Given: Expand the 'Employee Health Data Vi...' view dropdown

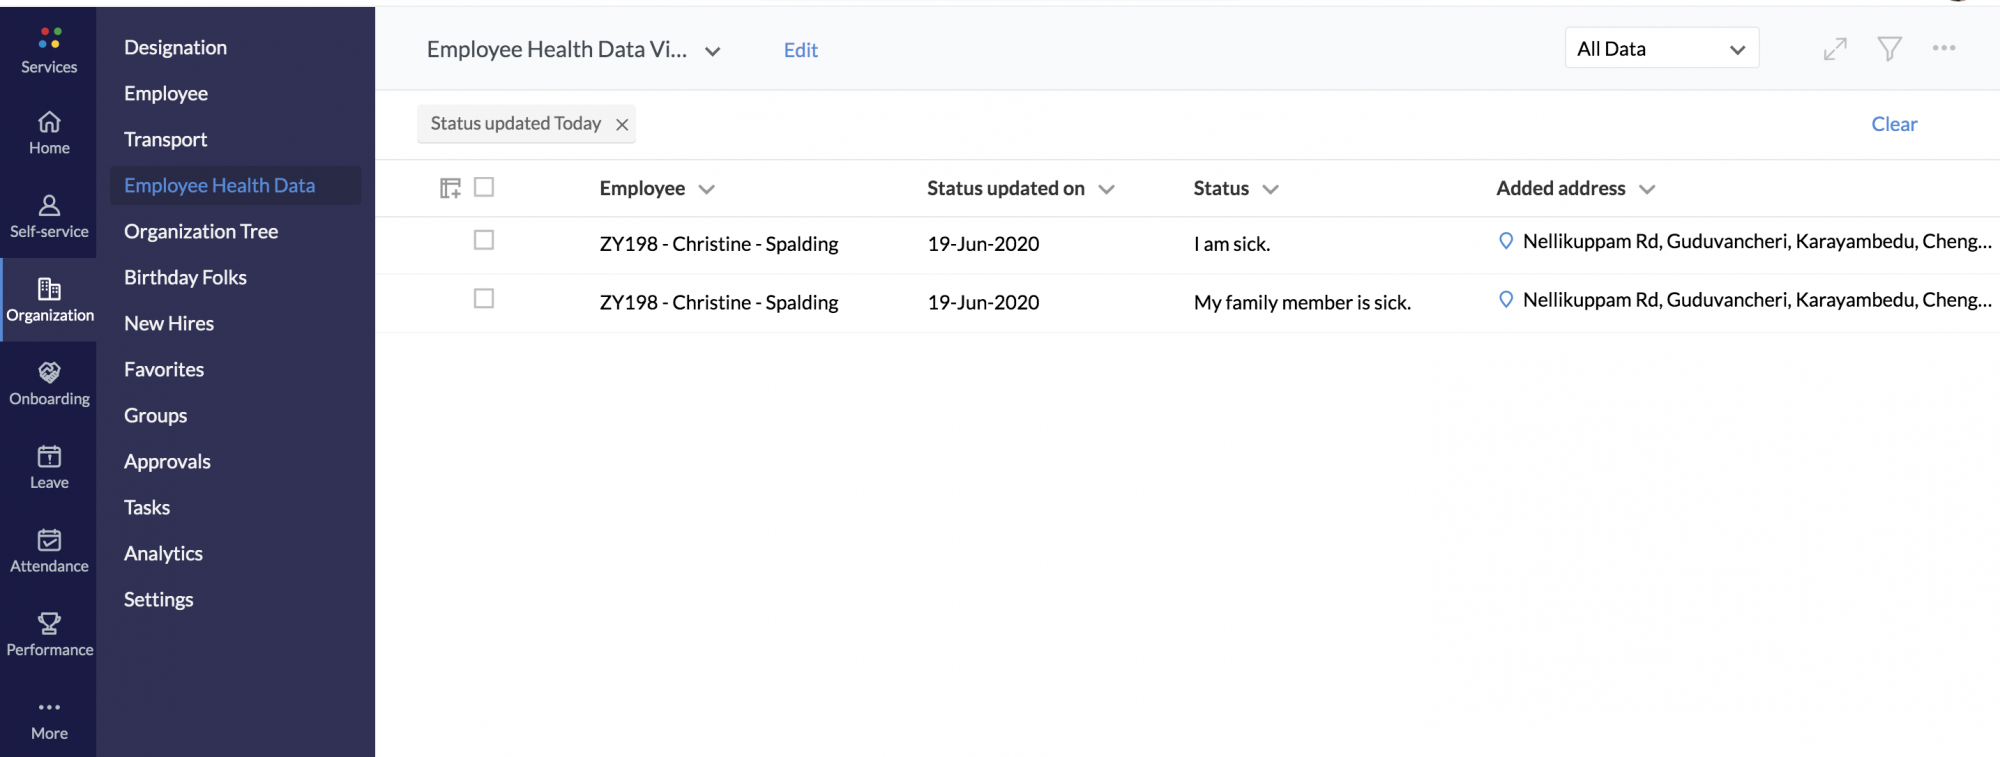Looking at the screenshot, I should [713, 51].
